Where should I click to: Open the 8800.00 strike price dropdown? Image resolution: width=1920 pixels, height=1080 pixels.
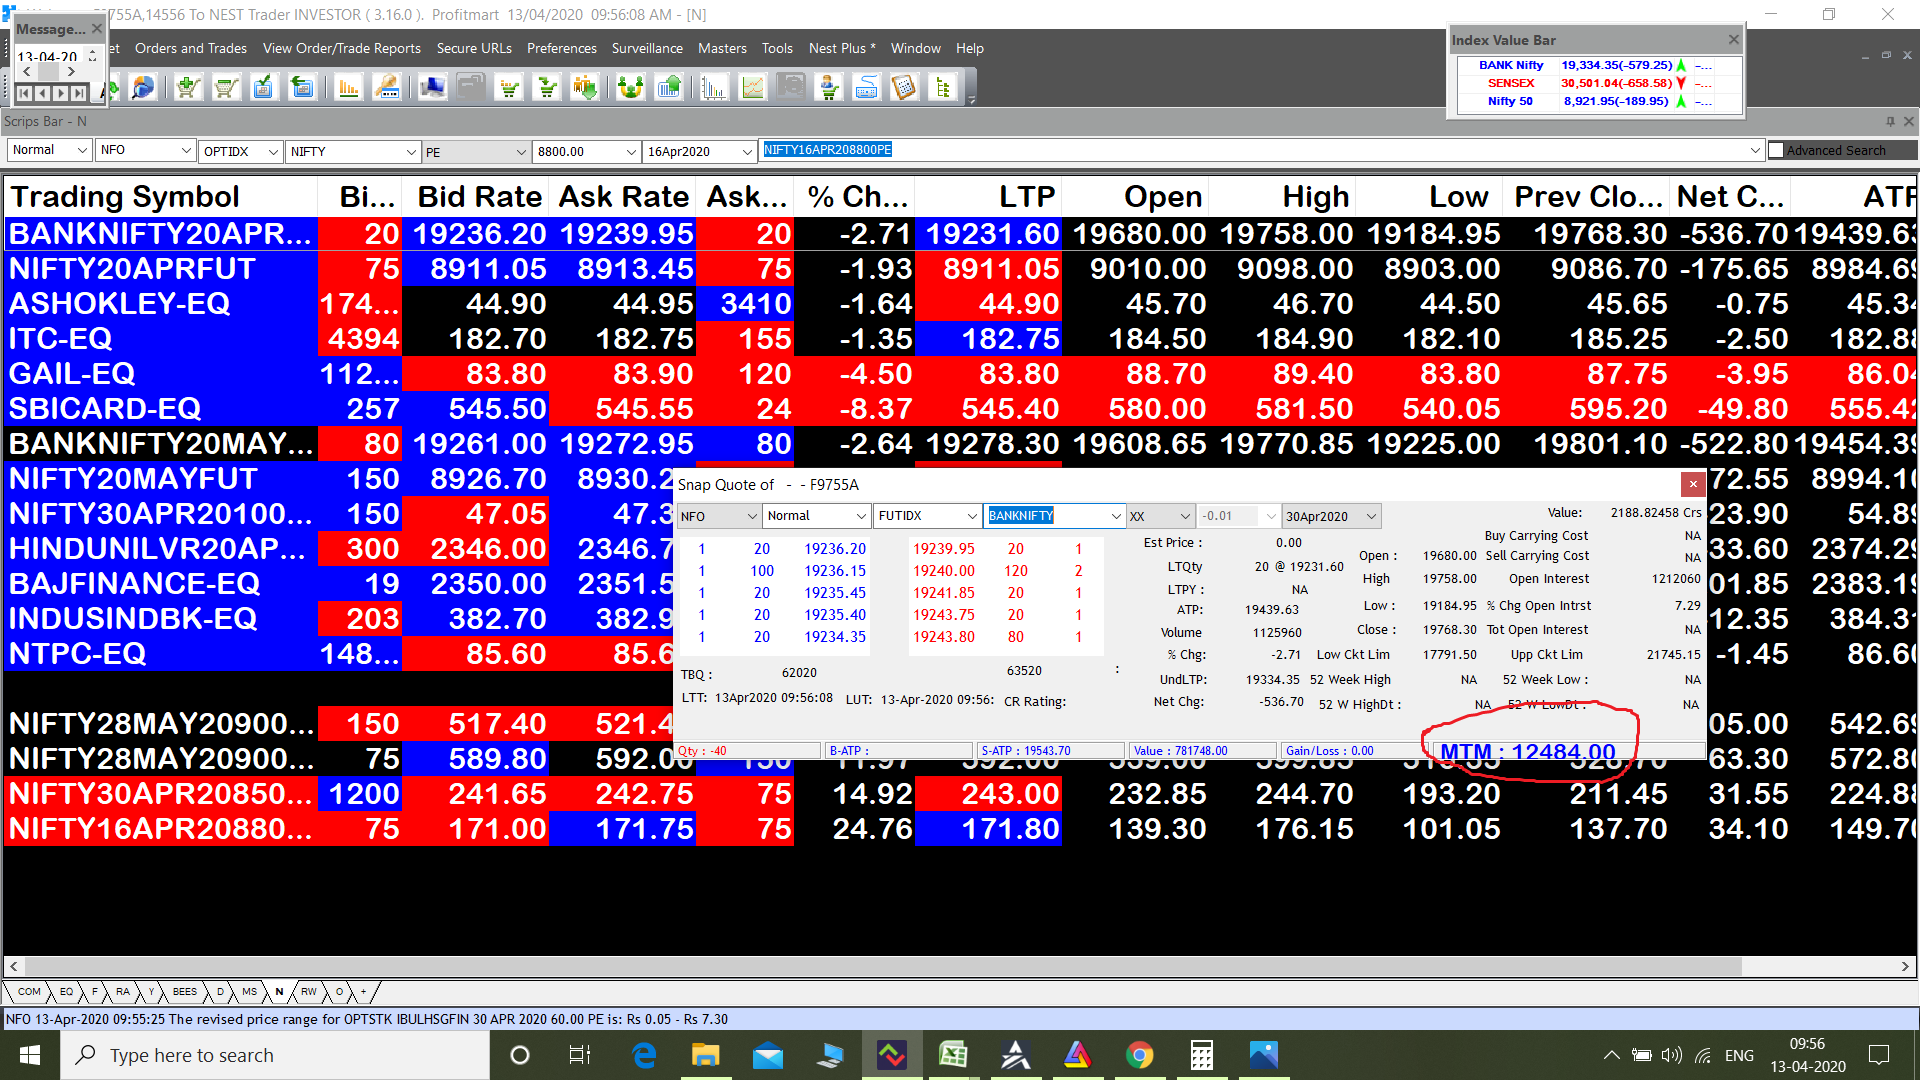pyautogui.click(x=631, y=151)
